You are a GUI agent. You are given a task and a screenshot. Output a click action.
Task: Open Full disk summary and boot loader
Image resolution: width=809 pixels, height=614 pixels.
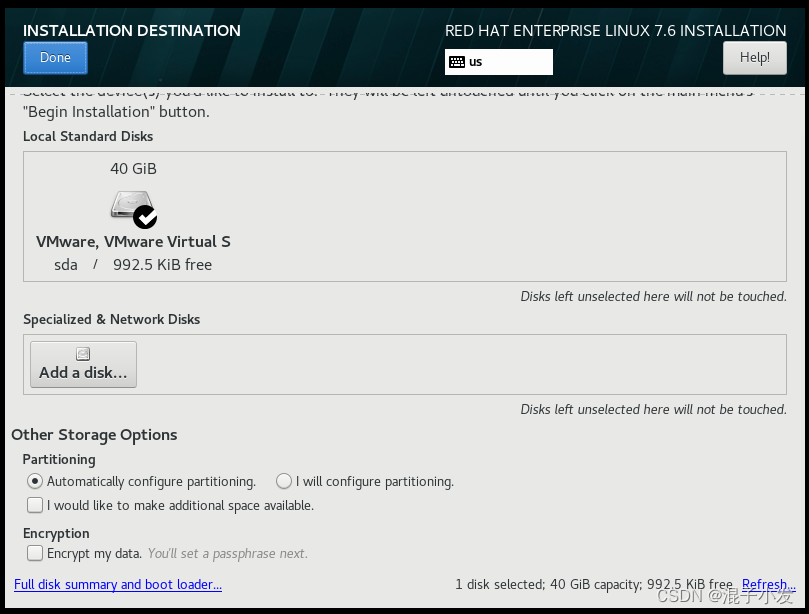(118, 584)
